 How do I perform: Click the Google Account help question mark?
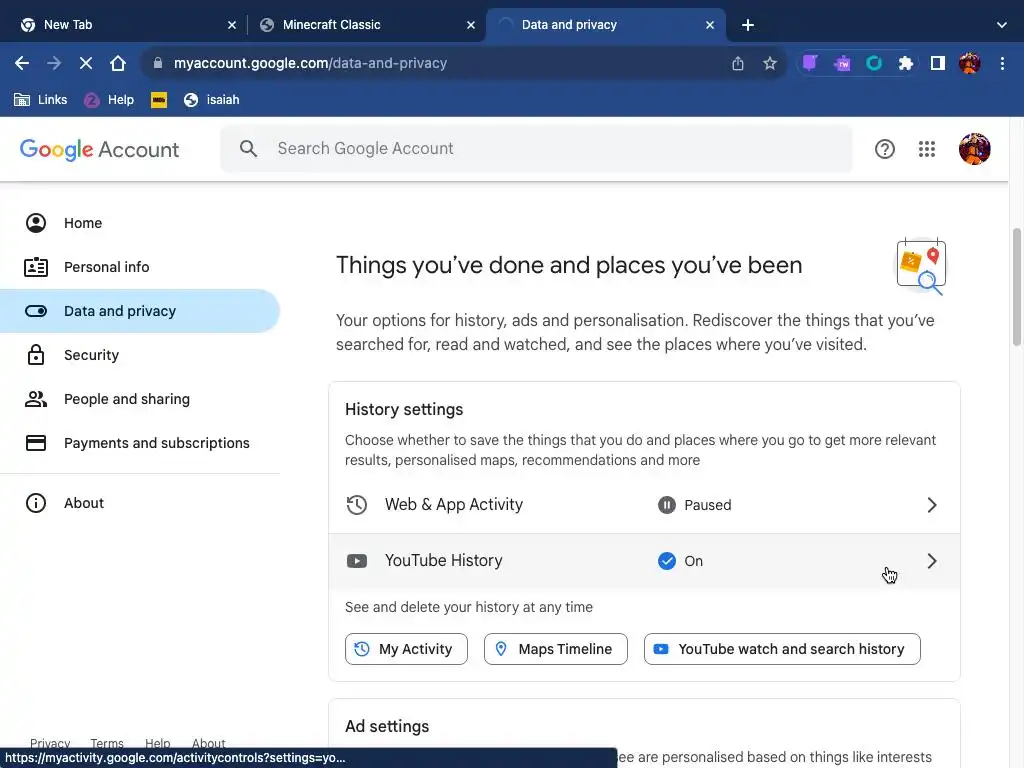pyautogui.click(x=885, y=149)
